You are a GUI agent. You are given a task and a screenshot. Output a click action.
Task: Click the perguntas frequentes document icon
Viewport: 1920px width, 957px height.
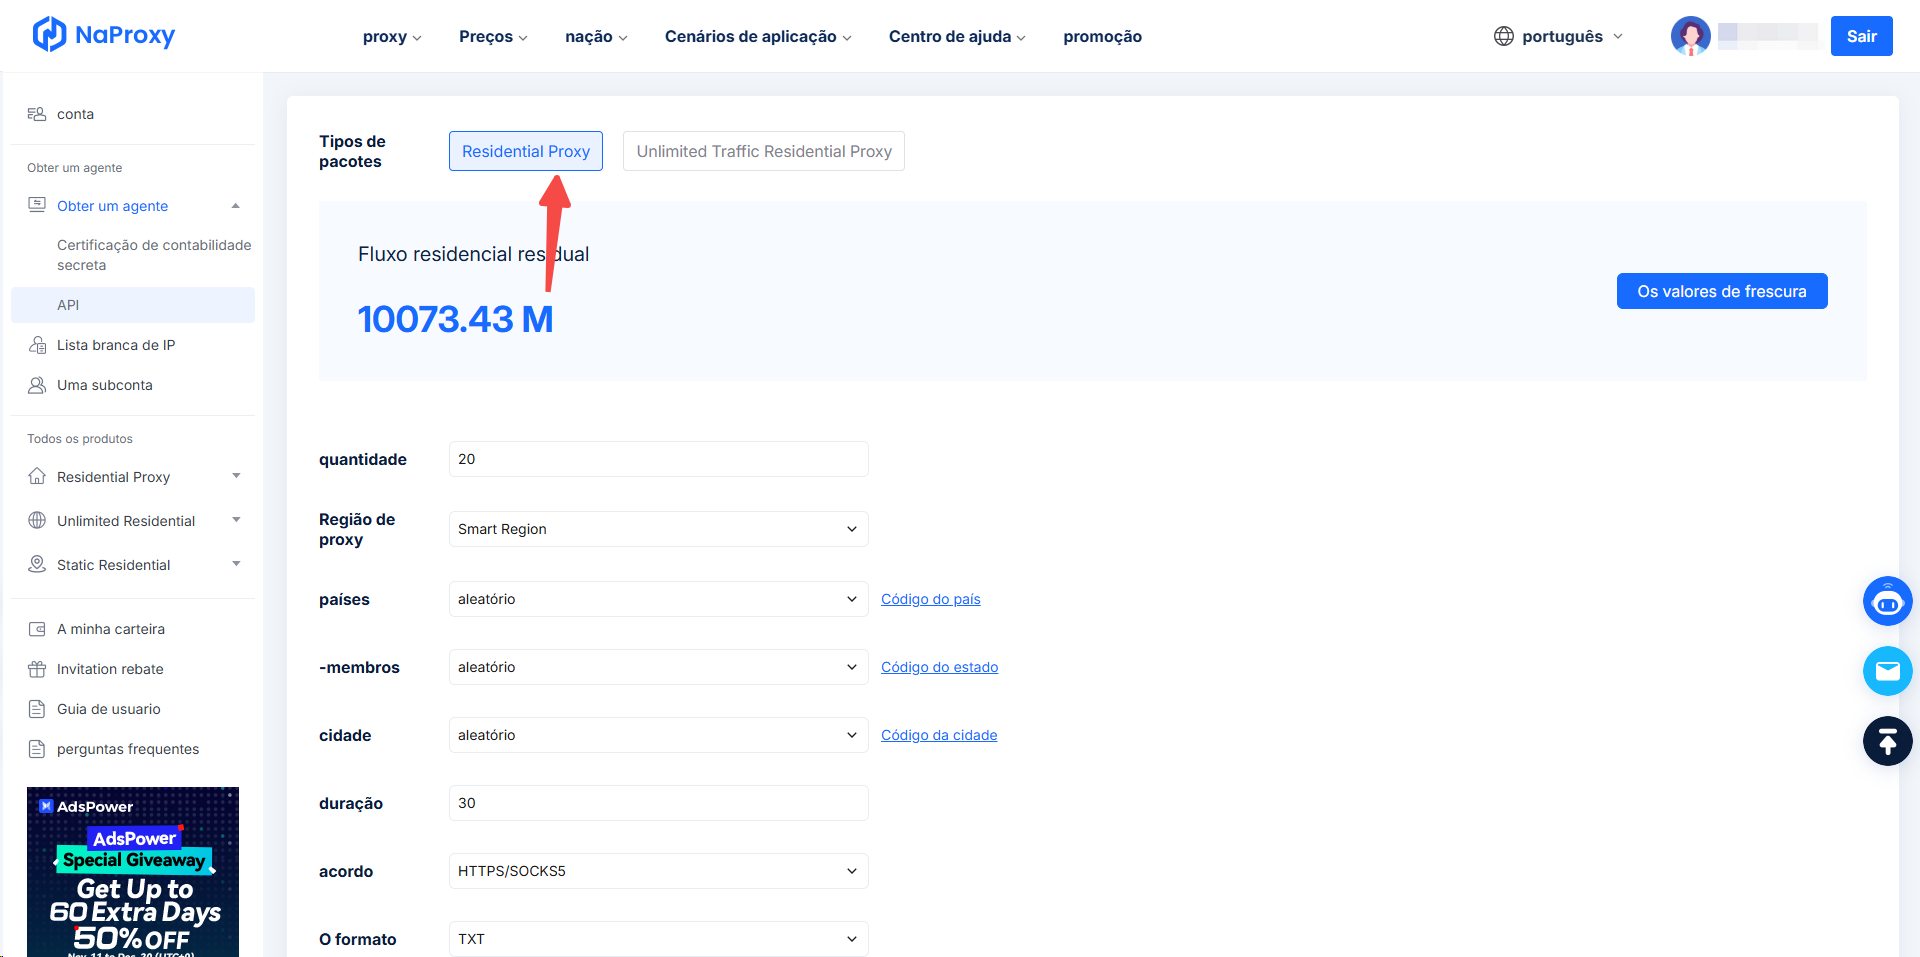tap(37, 749)
